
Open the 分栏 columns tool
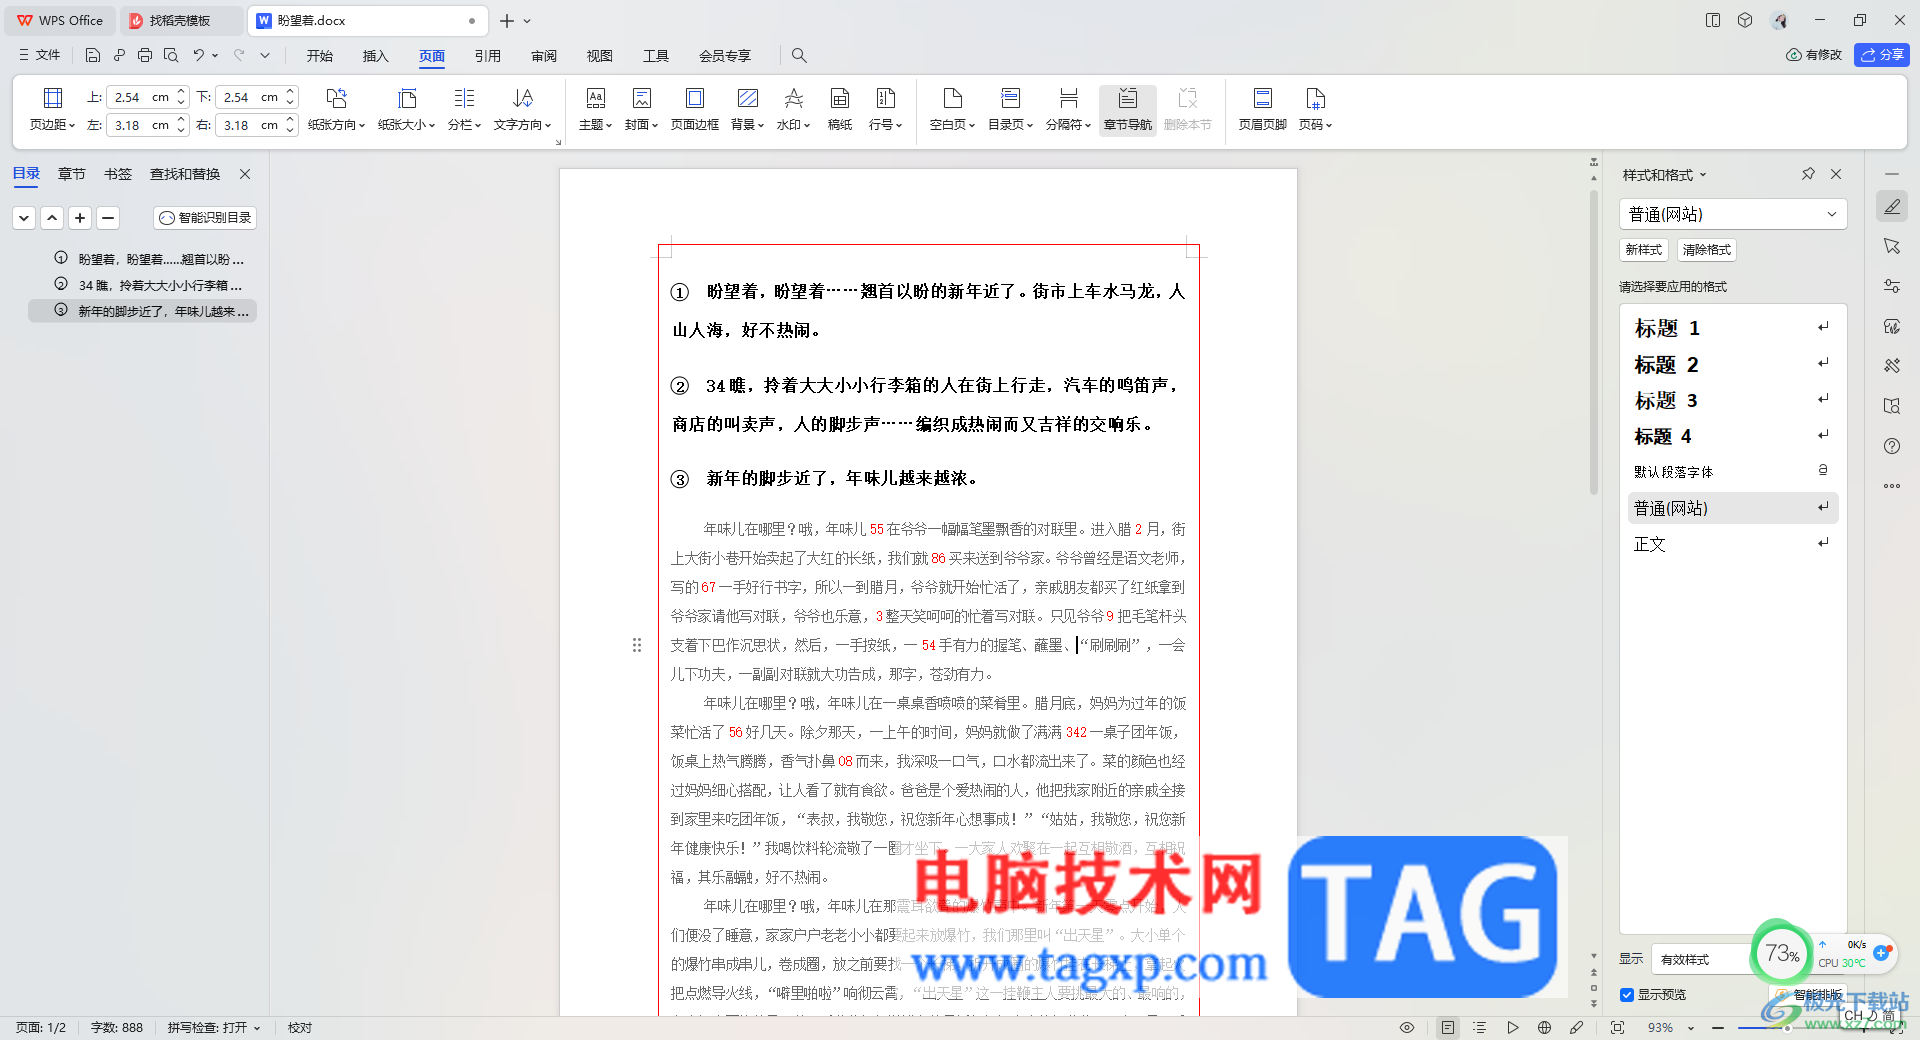point(464,108)
